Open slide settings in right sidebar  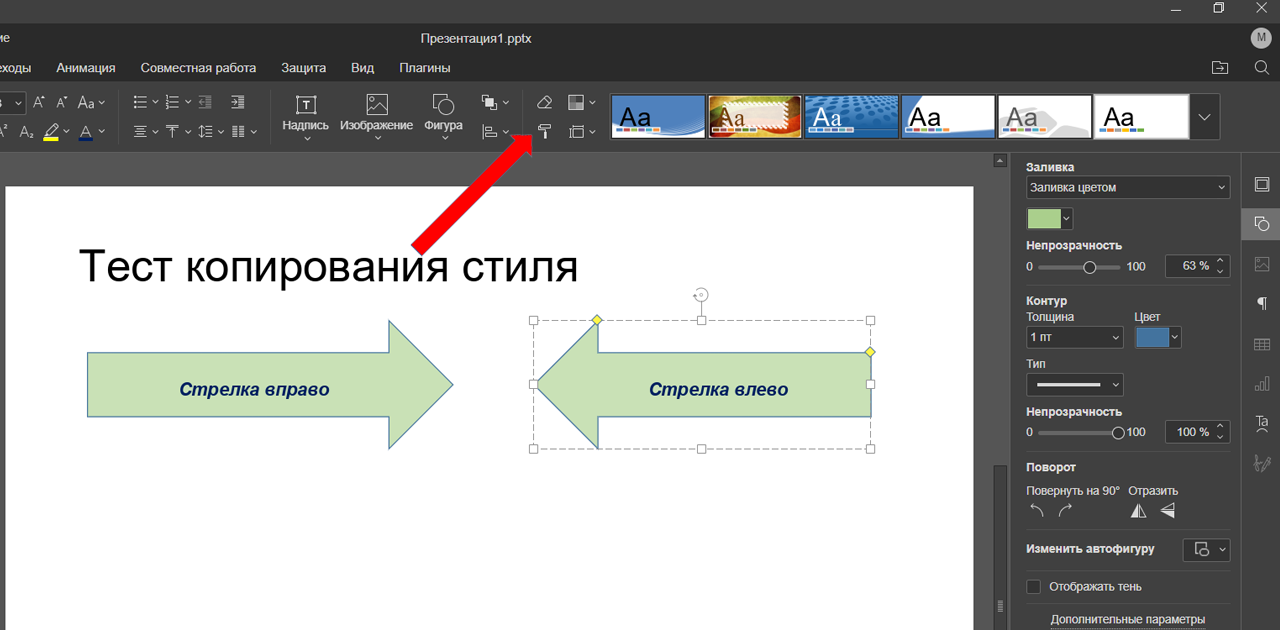(x=1261, y=185)
